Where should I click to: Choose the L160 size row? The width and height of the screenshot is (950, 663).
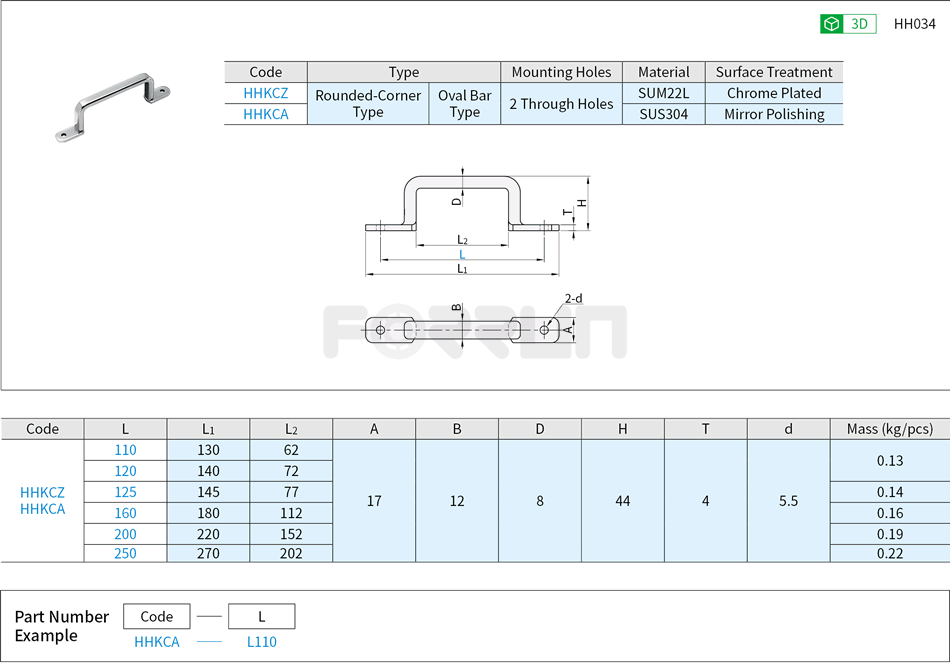(x=126, y=513)
